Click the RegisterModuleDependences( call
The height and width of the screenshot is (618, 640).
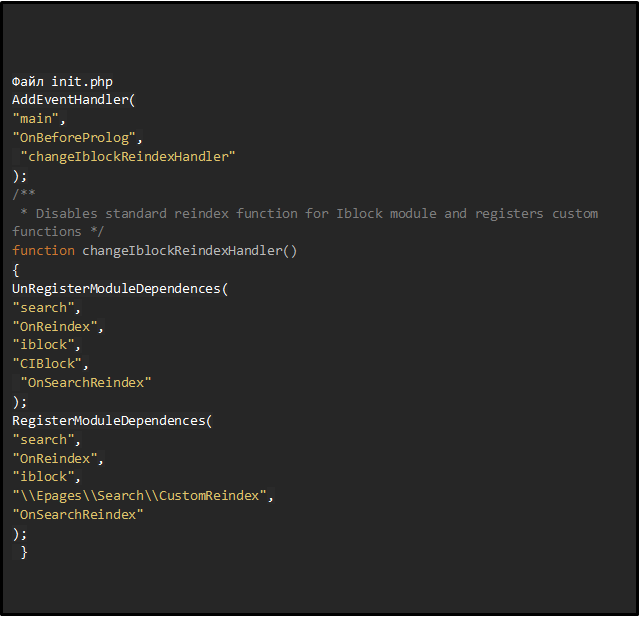pyautogui.click(x=112, y=421)
